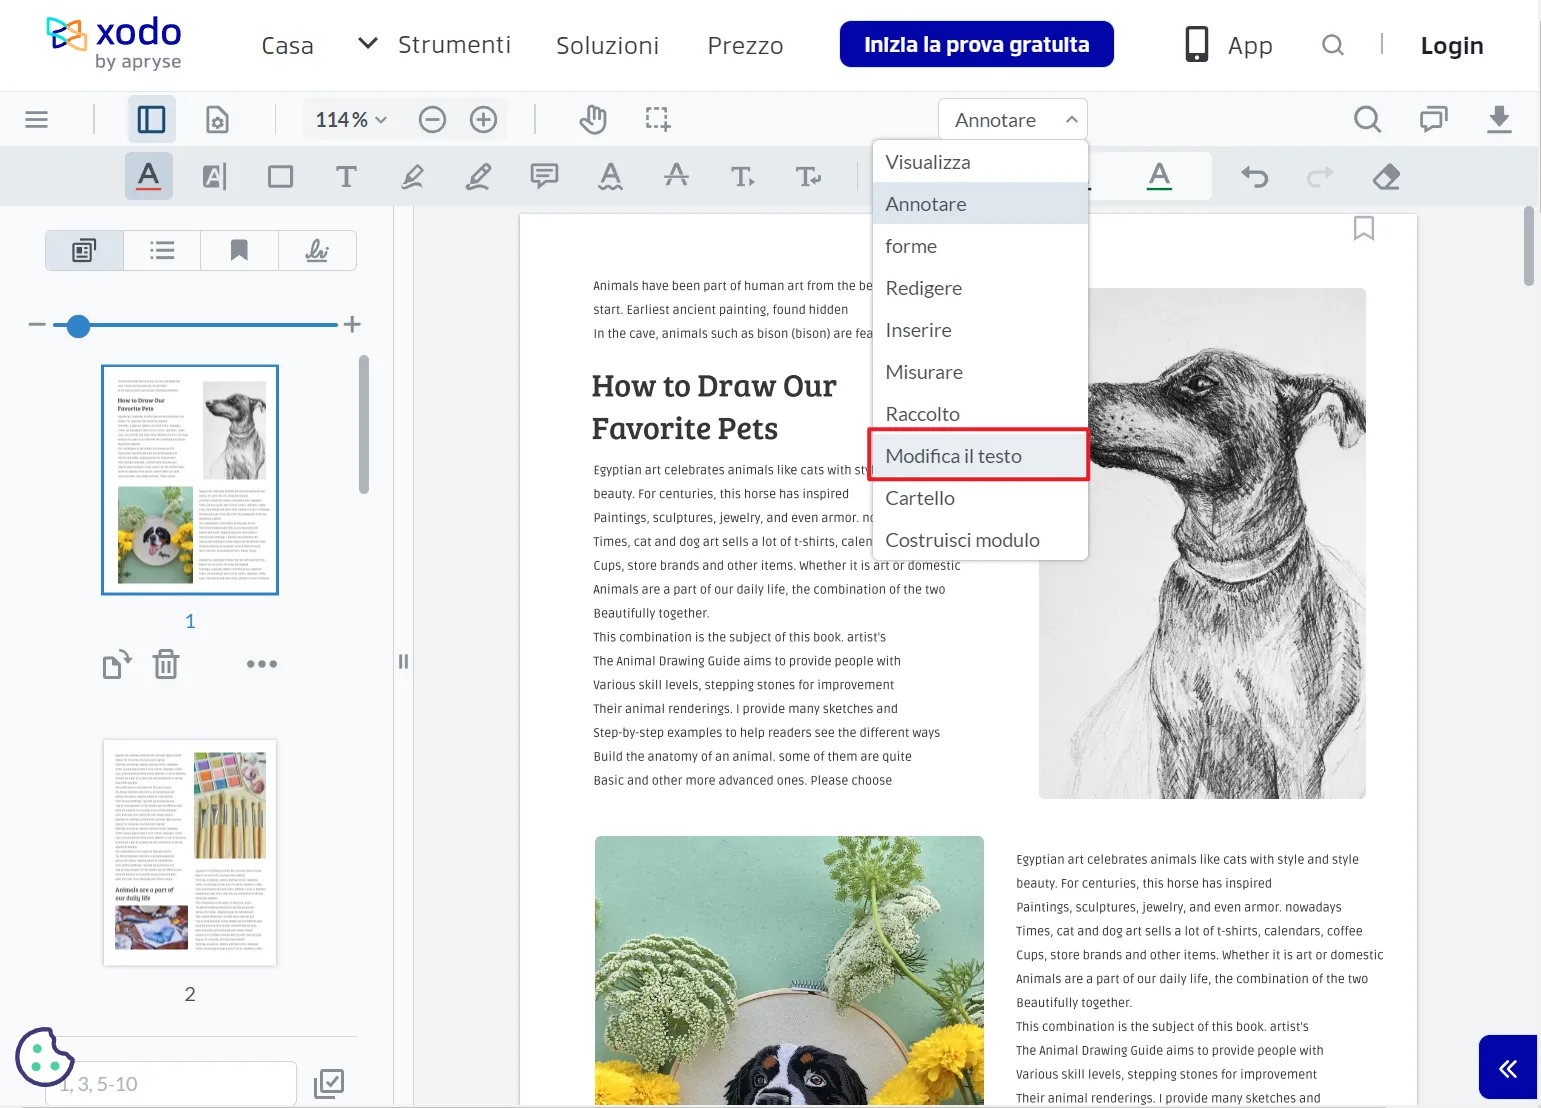Zoom out with the minus circle icon
This screenshot has height=1108, width=1541.
(x=432, y=120)
